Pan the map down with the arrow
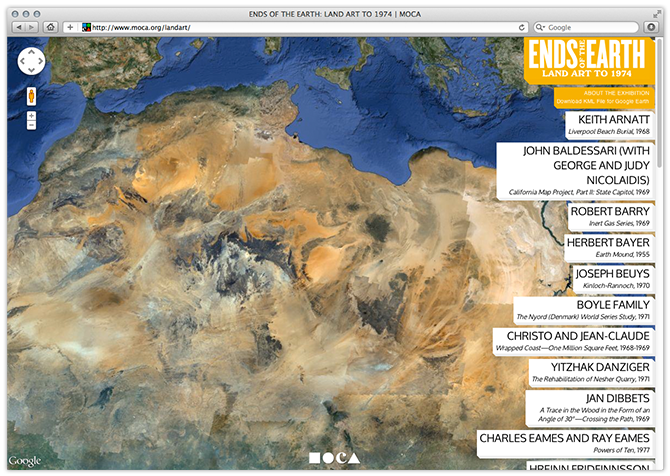 tap(31, 70)
